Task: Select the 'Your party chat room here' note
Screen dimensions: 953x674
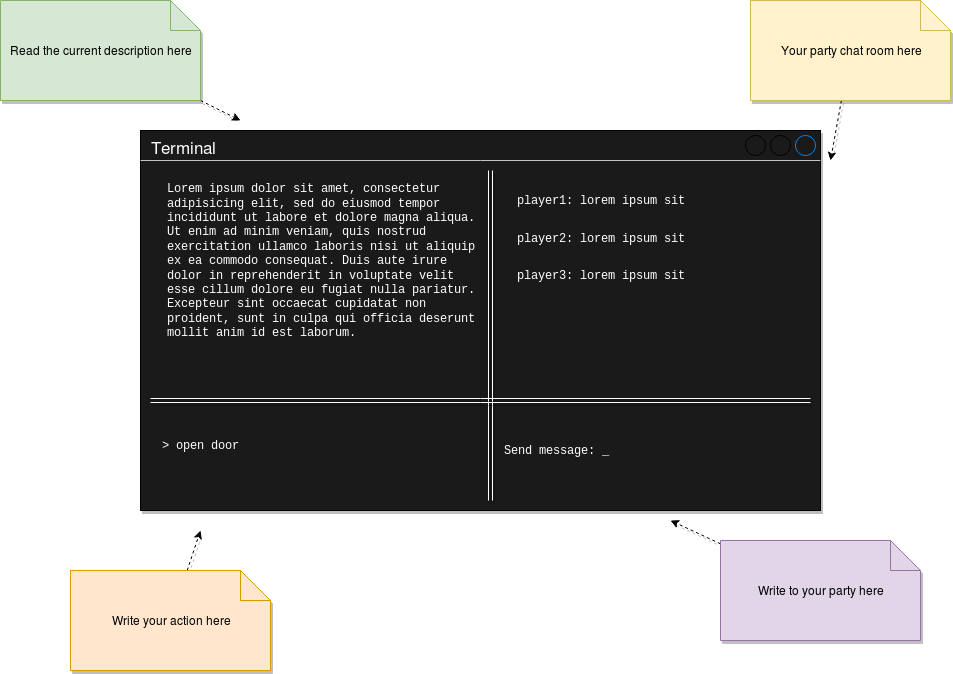Action: click(x=851, y=51)
